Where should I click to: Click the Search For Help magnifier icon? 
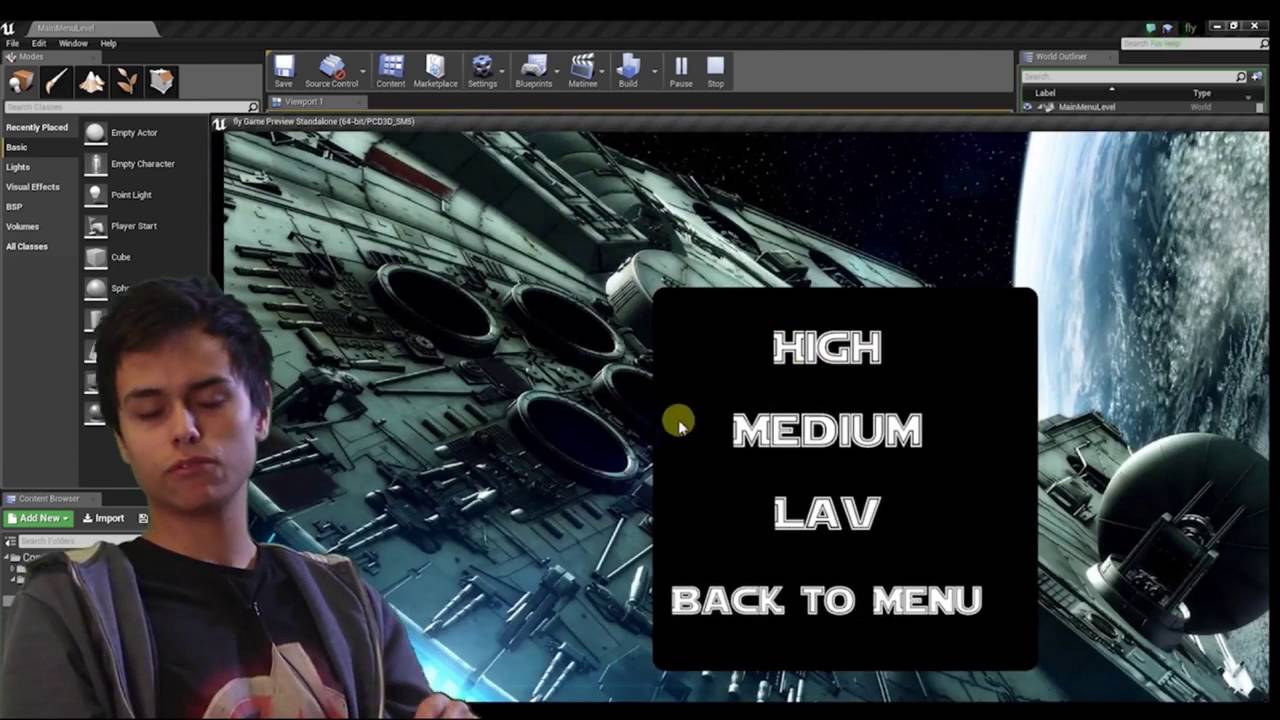tap(1264, 44)
